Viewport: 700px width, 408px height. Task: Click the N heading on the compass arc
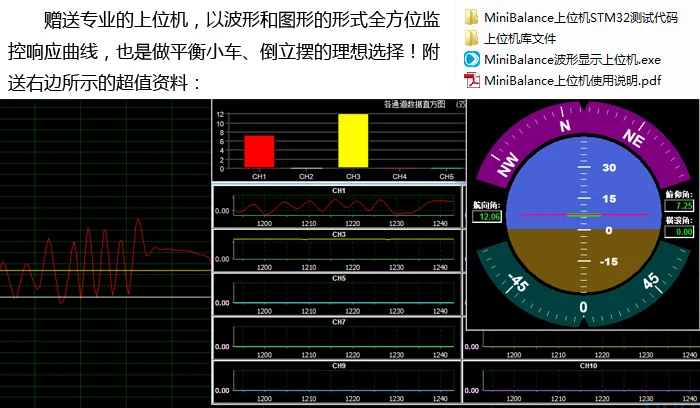[x=565, y=126]
